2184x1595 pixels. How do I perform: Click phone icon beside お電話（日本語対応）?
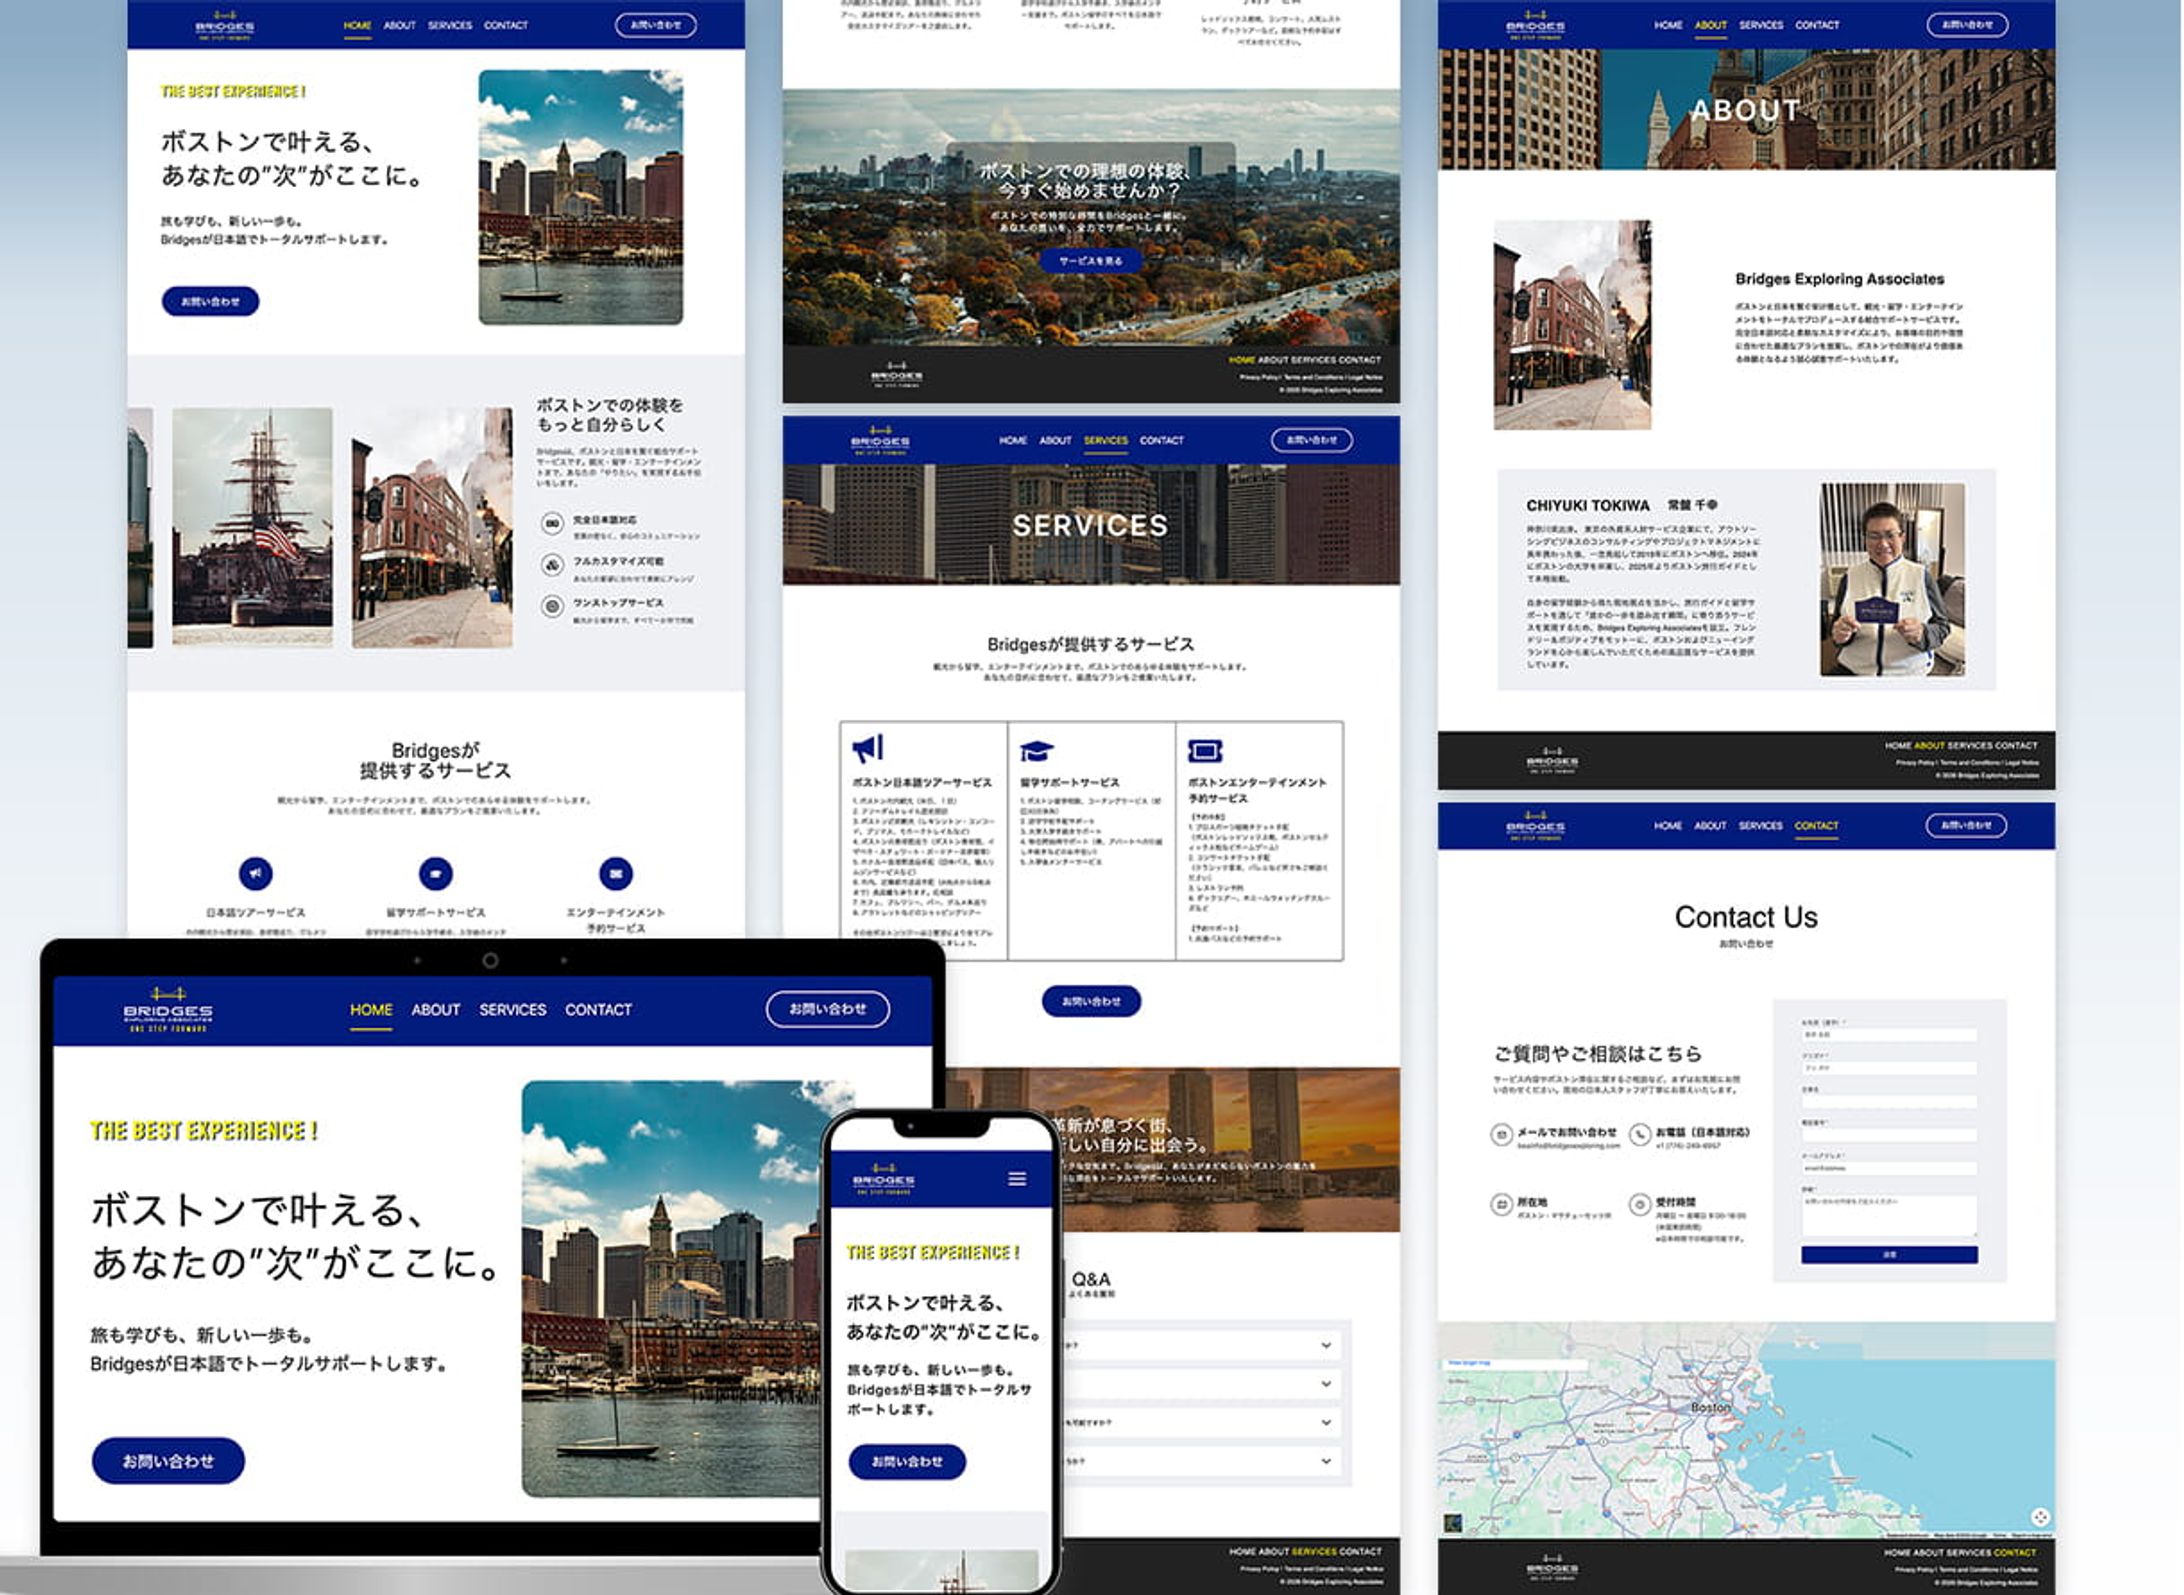coord(1639,1134)
